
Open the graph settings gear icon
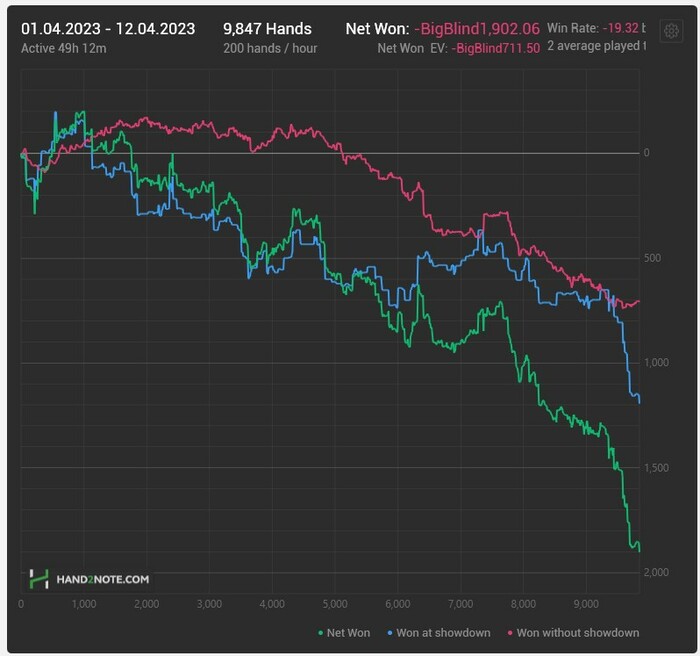(x=671, y=31)
